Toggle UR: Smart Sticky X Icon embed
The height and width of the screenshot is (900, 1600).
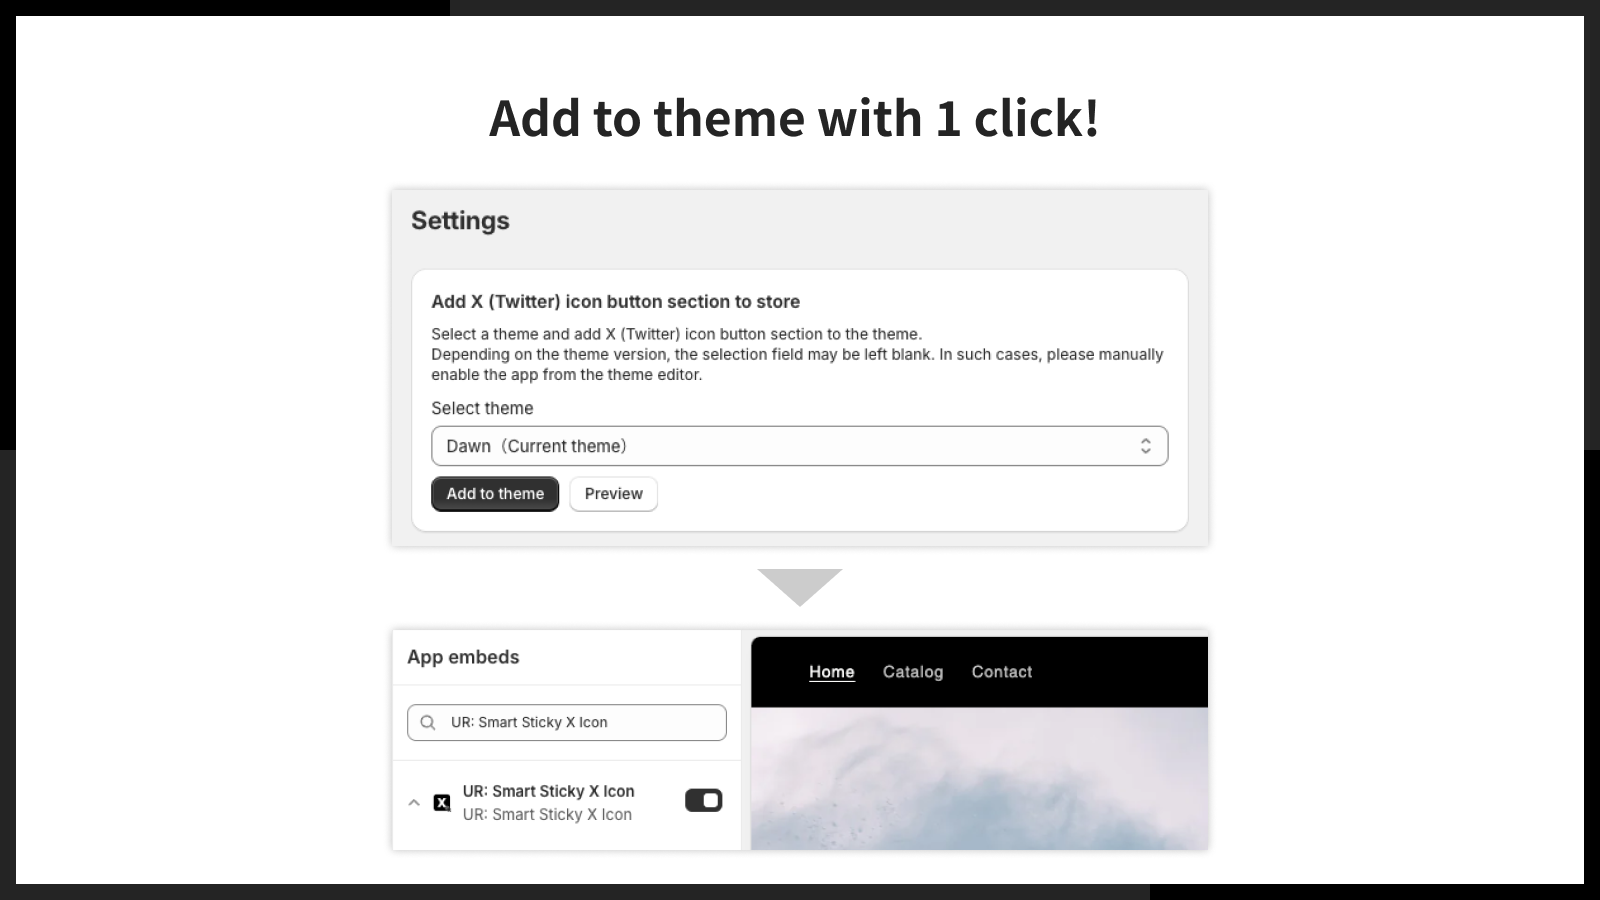[x=703, y=800]
